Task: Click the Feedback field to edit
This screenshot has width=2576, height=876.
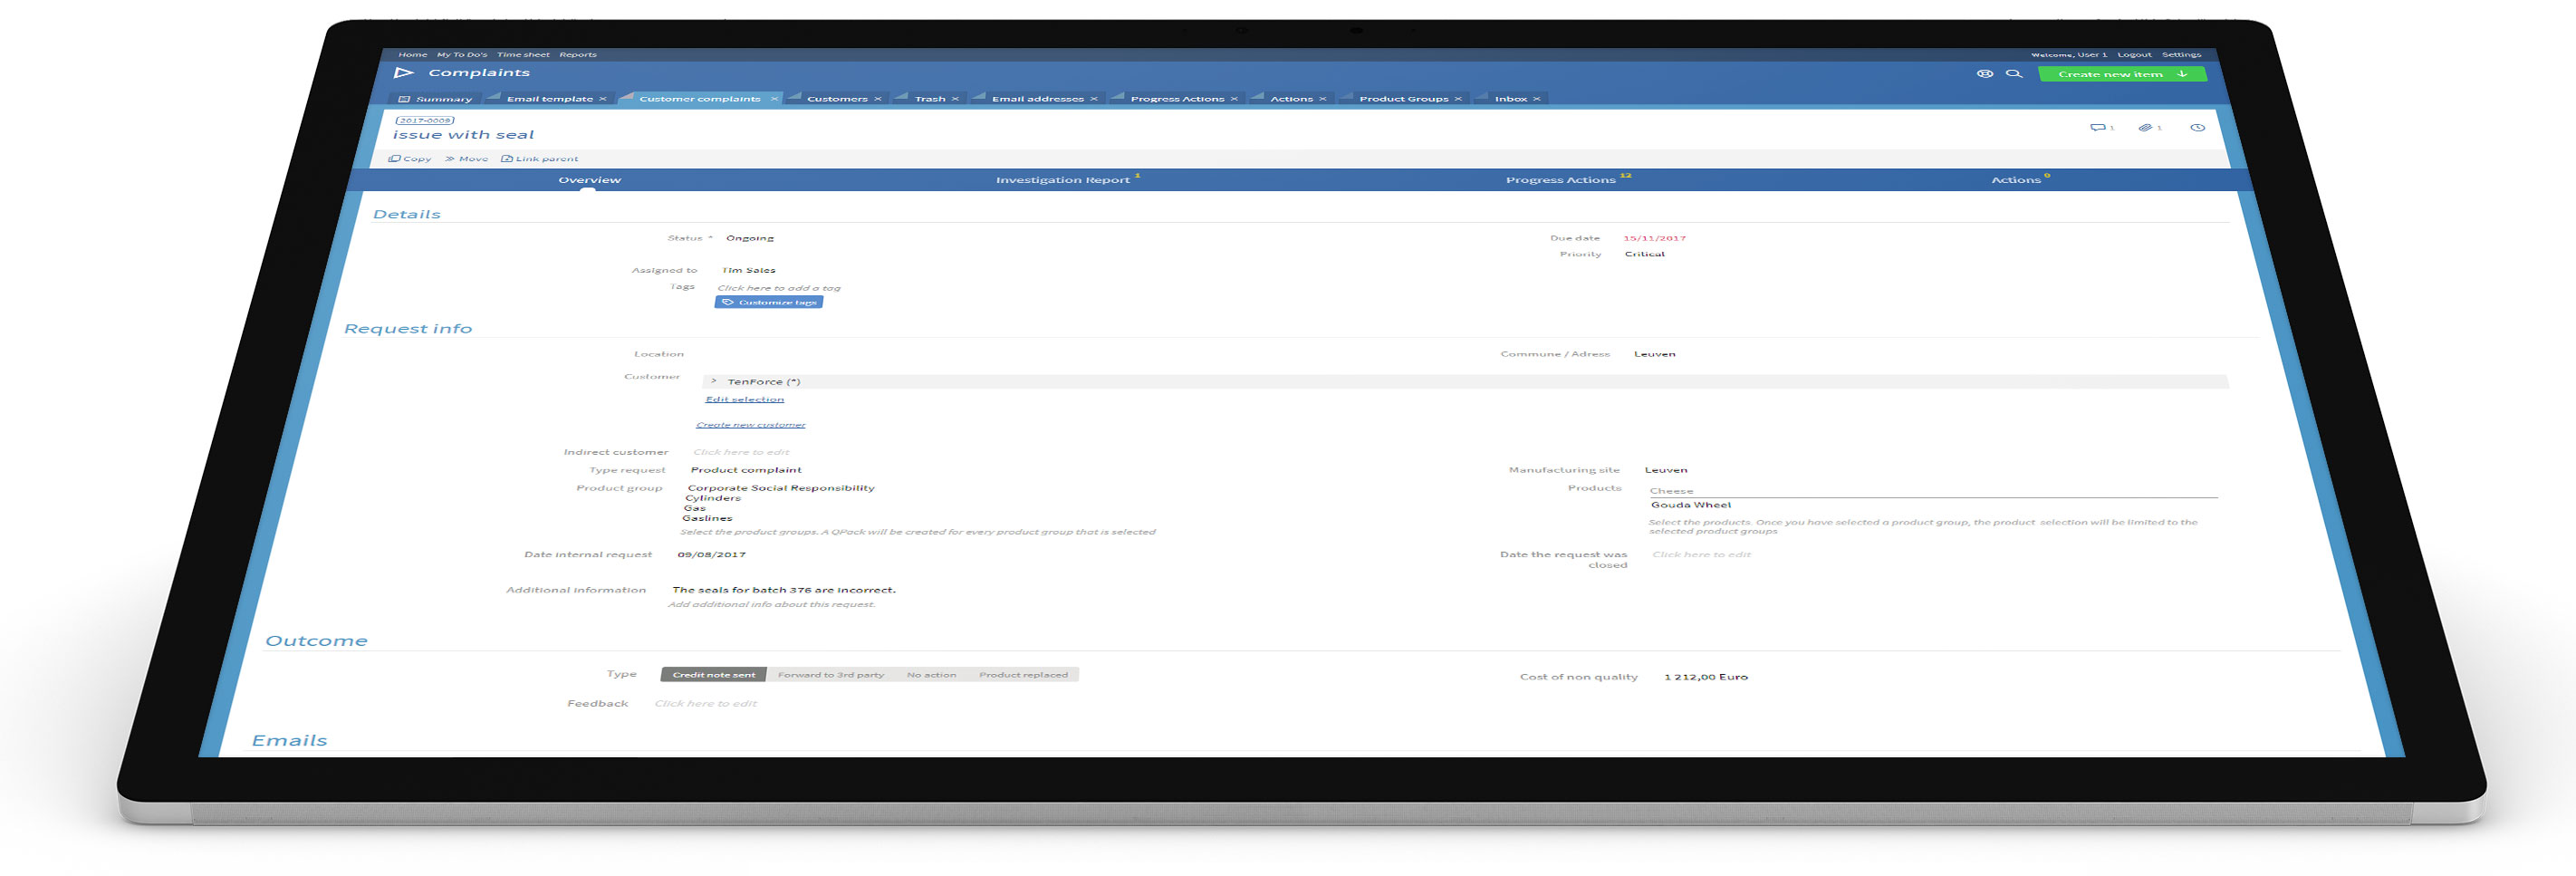Action: [x=705, y=704]
